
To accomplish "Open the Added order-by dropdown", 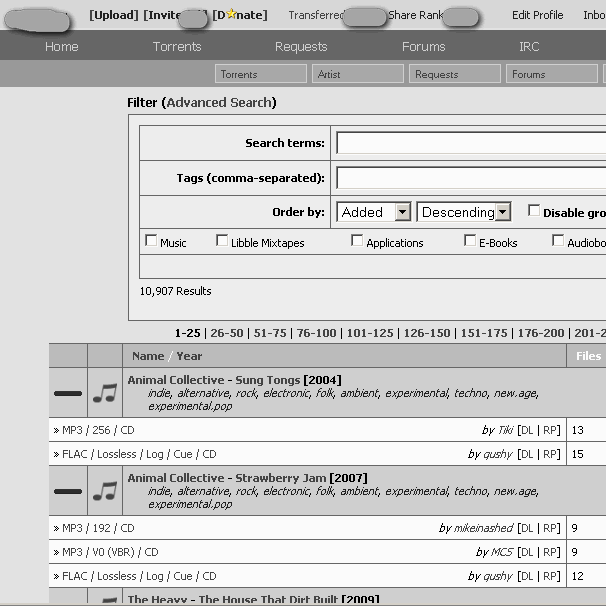I will pos(373,212).
